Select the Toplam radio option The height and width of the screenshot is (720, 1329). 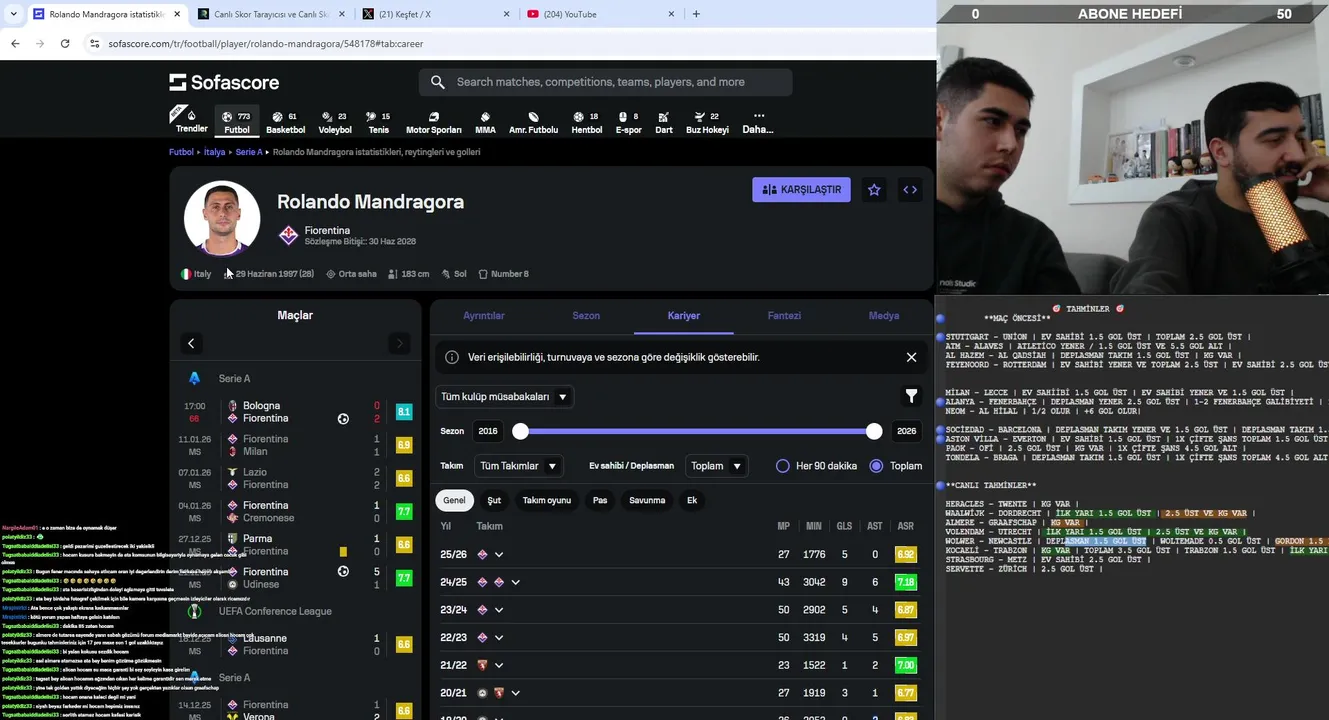click(x=876, y=466)
